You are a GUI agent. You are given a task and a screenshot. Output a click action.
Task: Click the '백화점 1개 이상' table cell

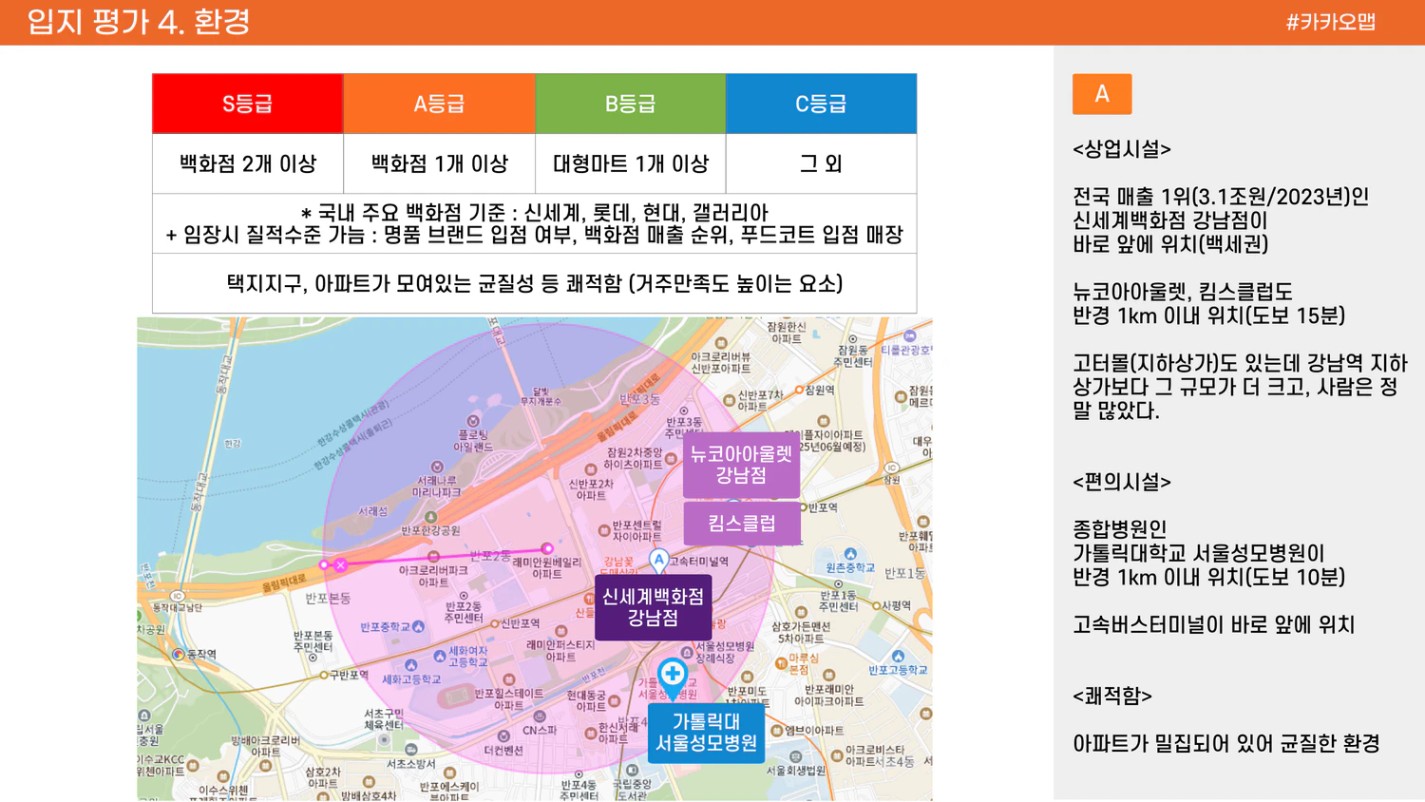pos(440,164)
